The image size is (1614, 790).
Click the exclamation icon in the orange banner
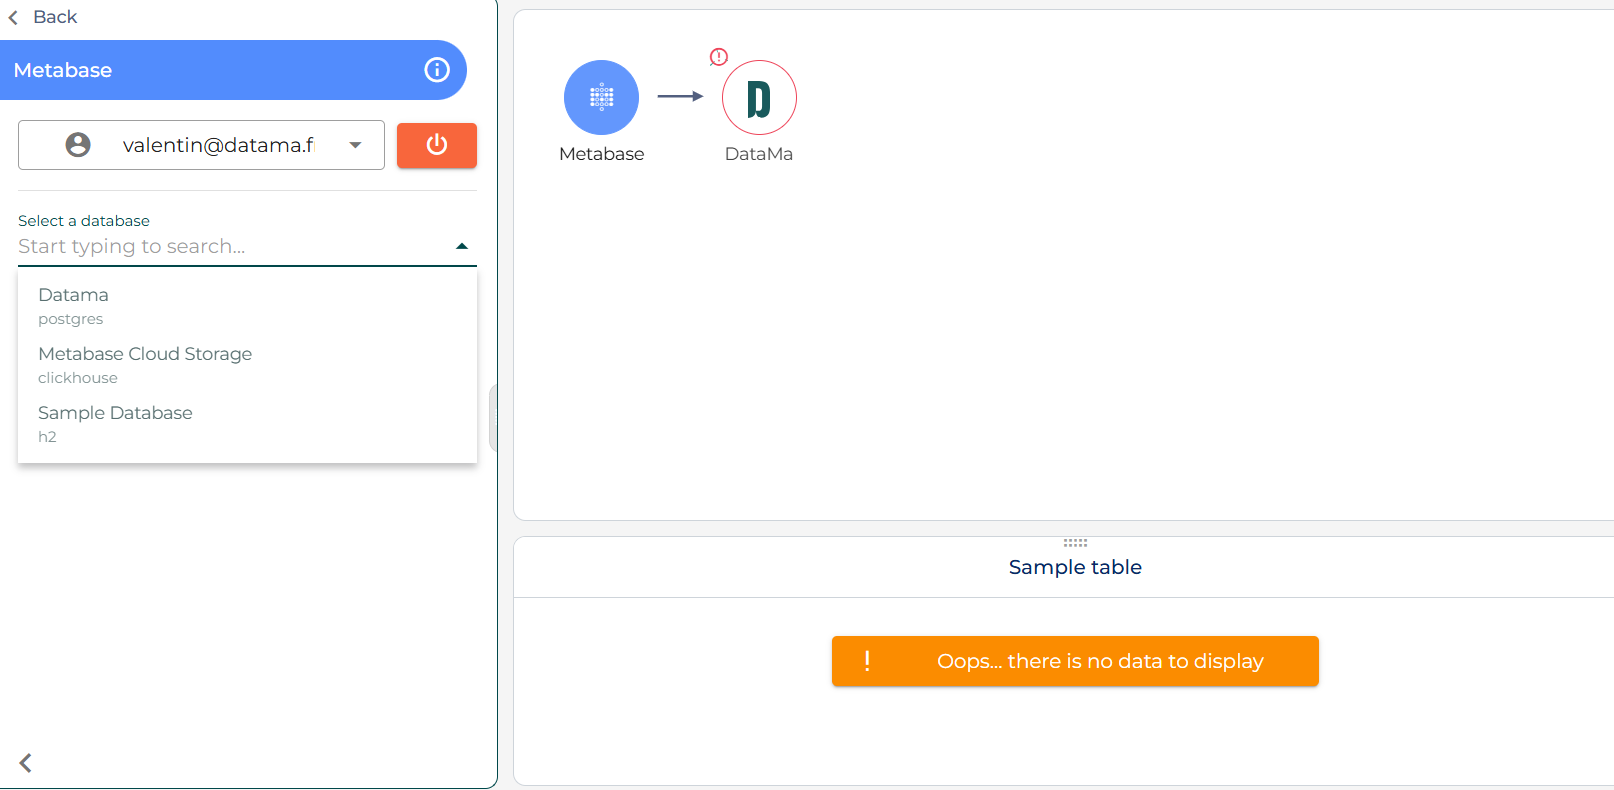click(x=867, y=661)
